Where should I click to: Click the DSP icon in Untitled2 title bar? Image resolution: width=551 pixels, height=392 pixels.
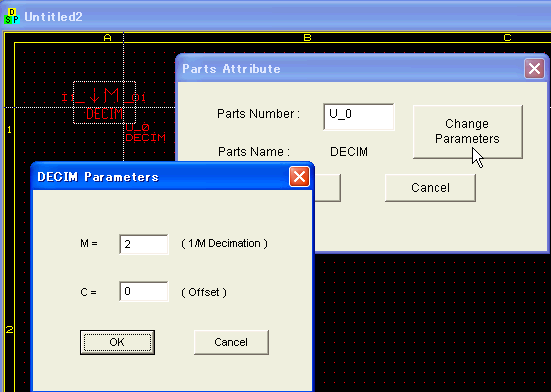pos(12,17)
